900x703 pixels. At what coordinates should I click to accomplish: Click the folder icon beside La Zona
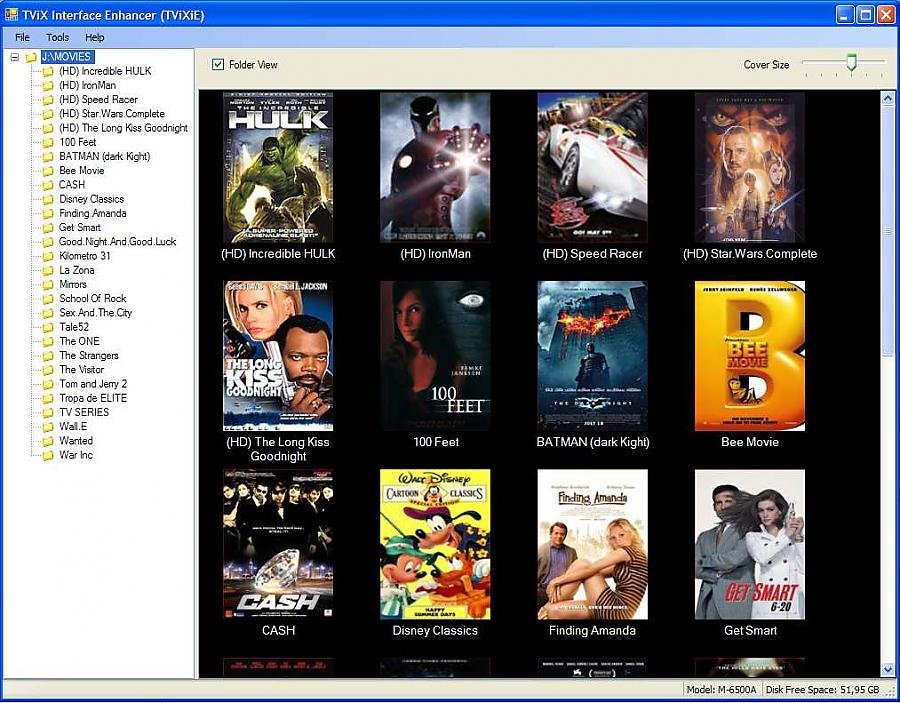[48, 270]
